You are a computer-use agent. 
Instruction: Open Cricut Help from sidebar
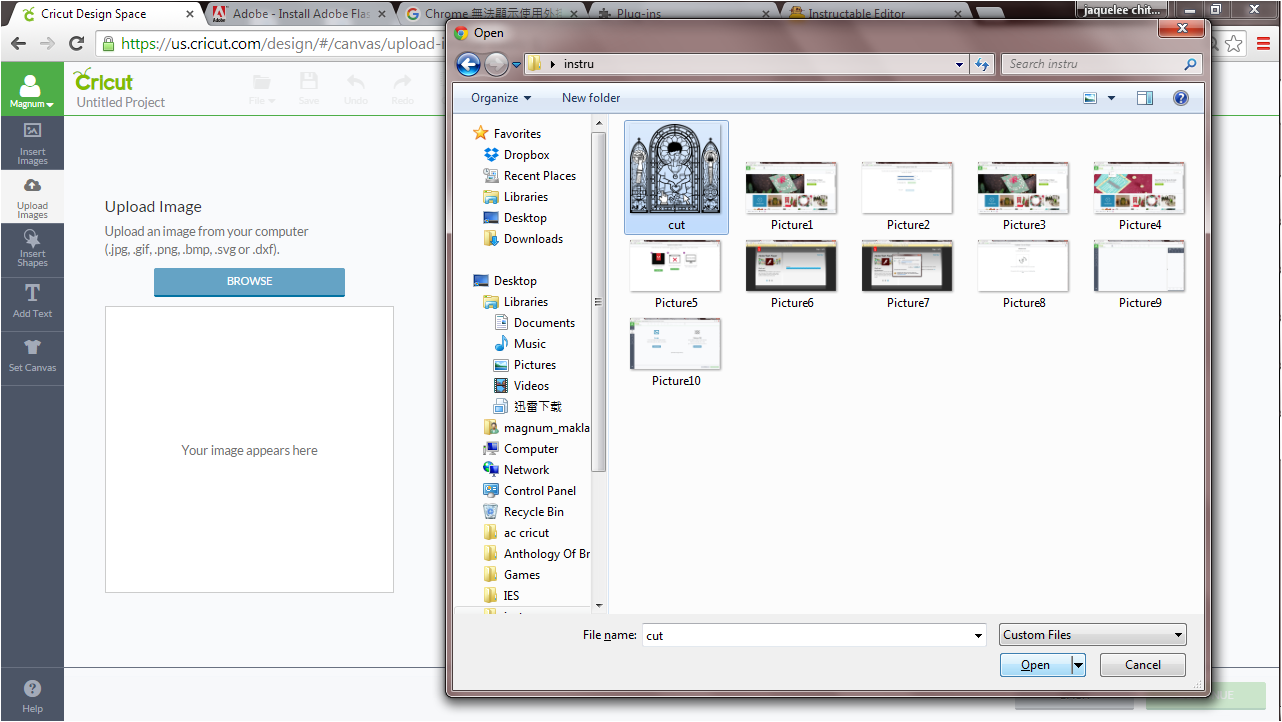pos(32,696)
